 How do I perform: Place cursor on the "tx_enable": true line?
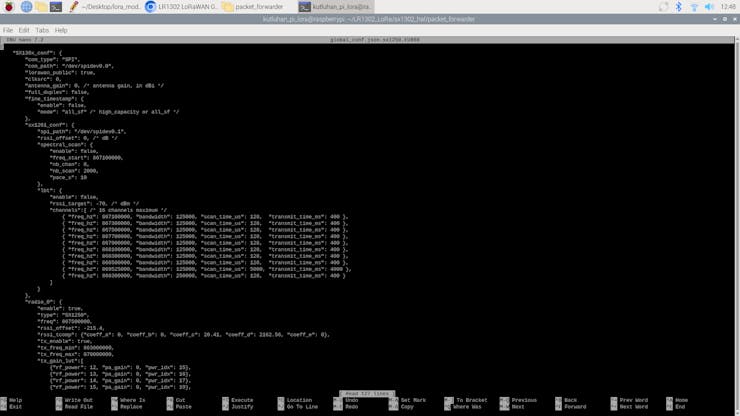(65, 341)
